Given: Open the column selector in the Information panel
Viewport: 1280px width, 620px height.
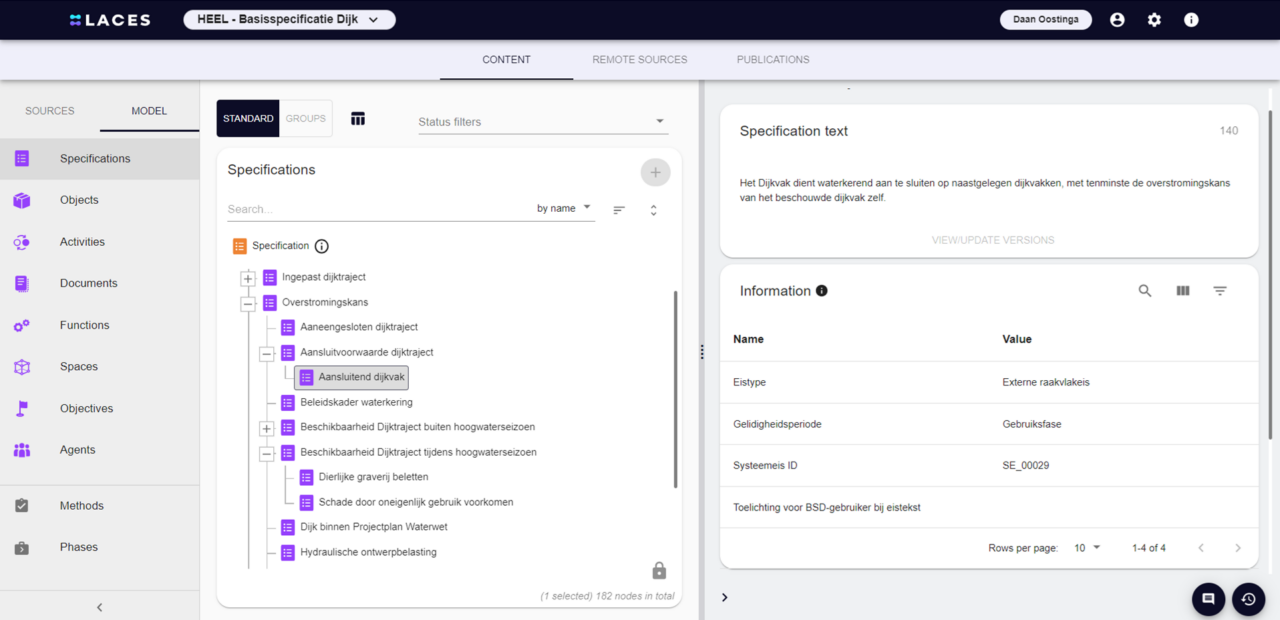Looking at the screenshot, I should pos(1182,290).
